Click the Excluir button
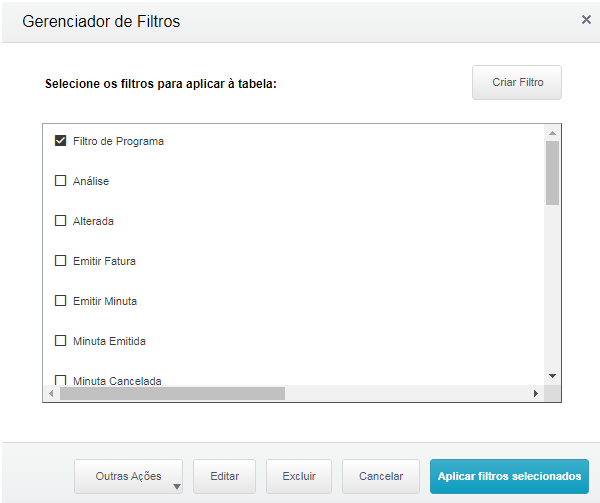The image size is (600, 503). click(299, 476)
